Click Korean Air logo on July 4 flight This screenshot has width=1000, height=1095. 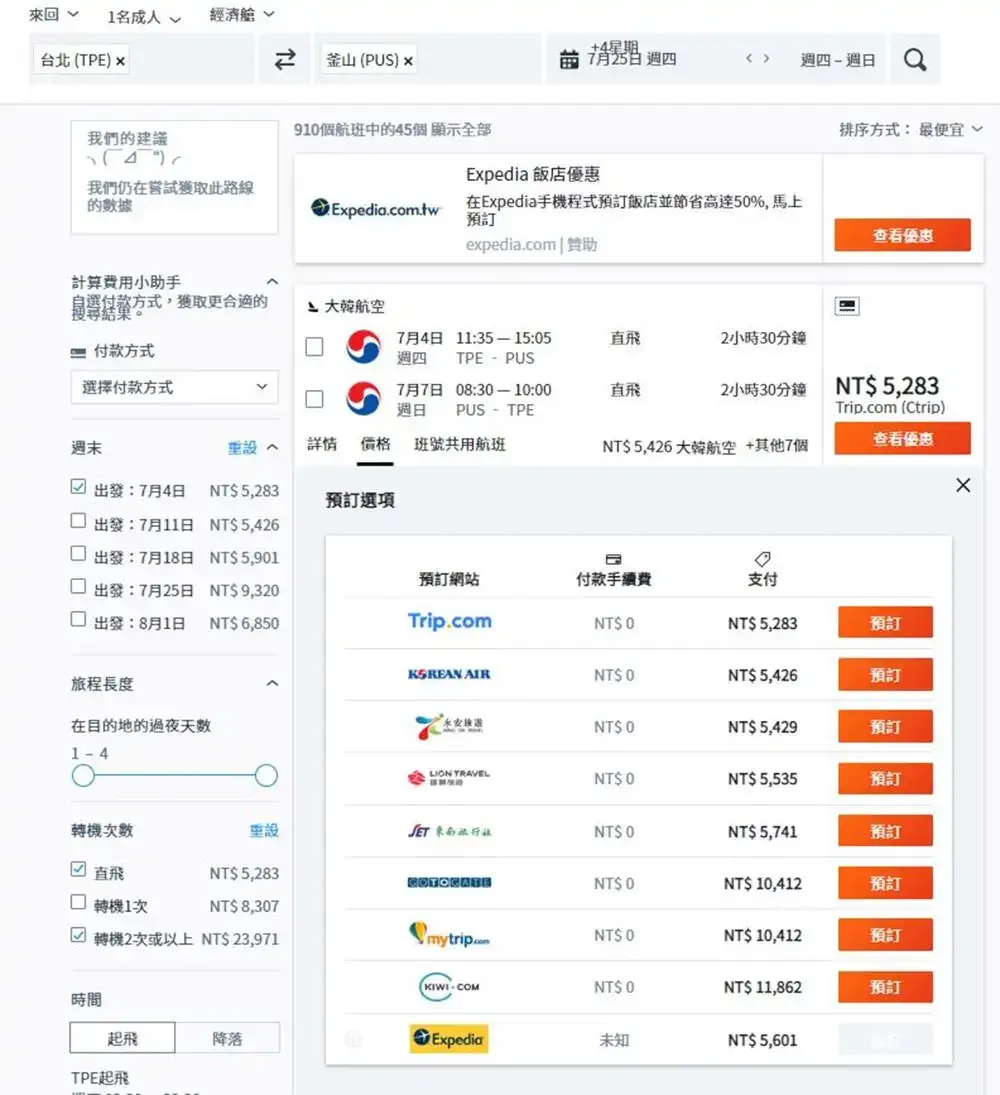click(x=363, y=347)
